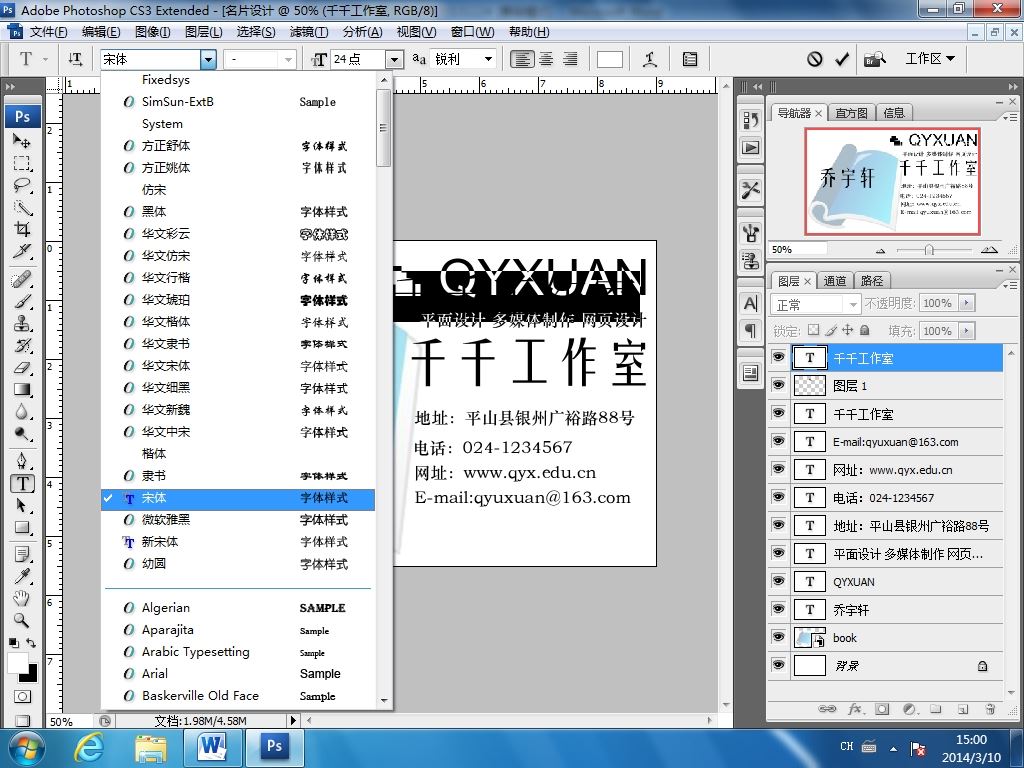Hide the QYXUAN text layer
Screen dimensions: 1024x768
click(778, 581)
